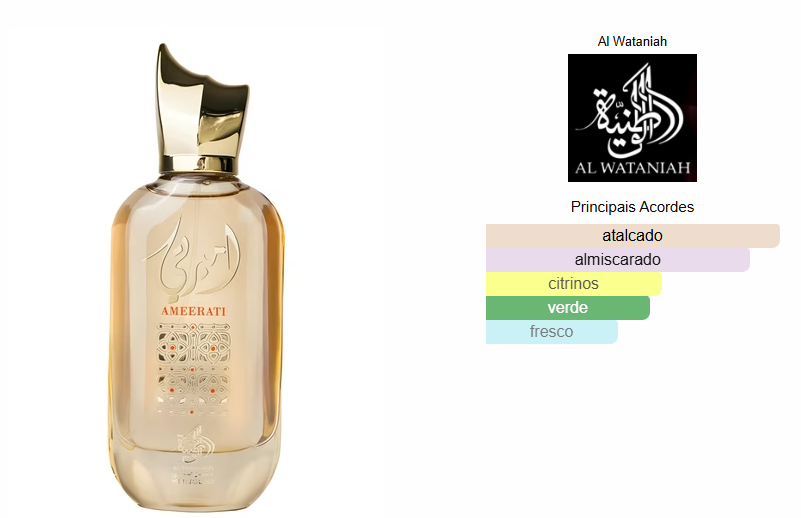Image resolution: width=801 pixels, height=518 pixels.
Task: Open the Ameerati perfume bottle image
Action: pos(197,278)
